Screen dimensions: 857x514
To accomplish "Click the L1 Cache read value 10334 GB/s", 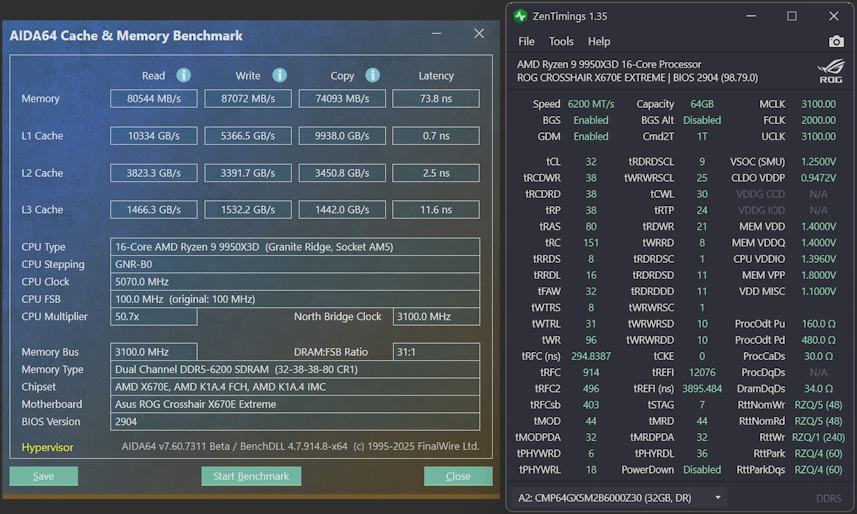I will pyautogui.click(x=154, y=136).
